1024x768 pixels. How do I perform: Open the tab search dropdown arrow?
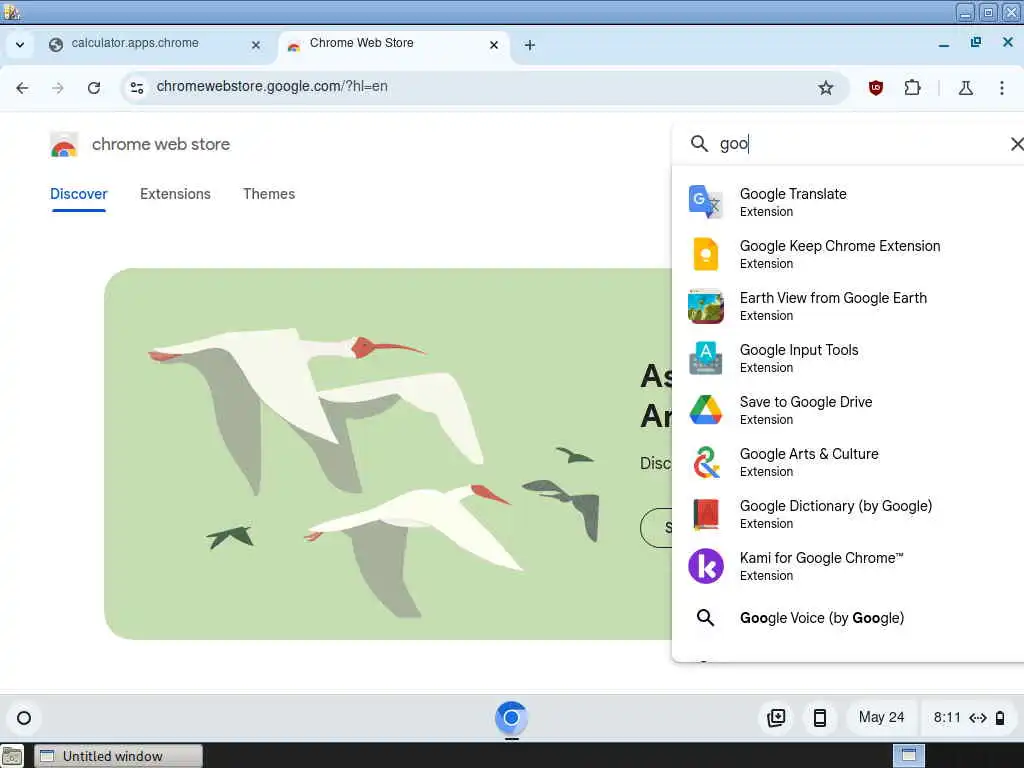click(20, 45)
